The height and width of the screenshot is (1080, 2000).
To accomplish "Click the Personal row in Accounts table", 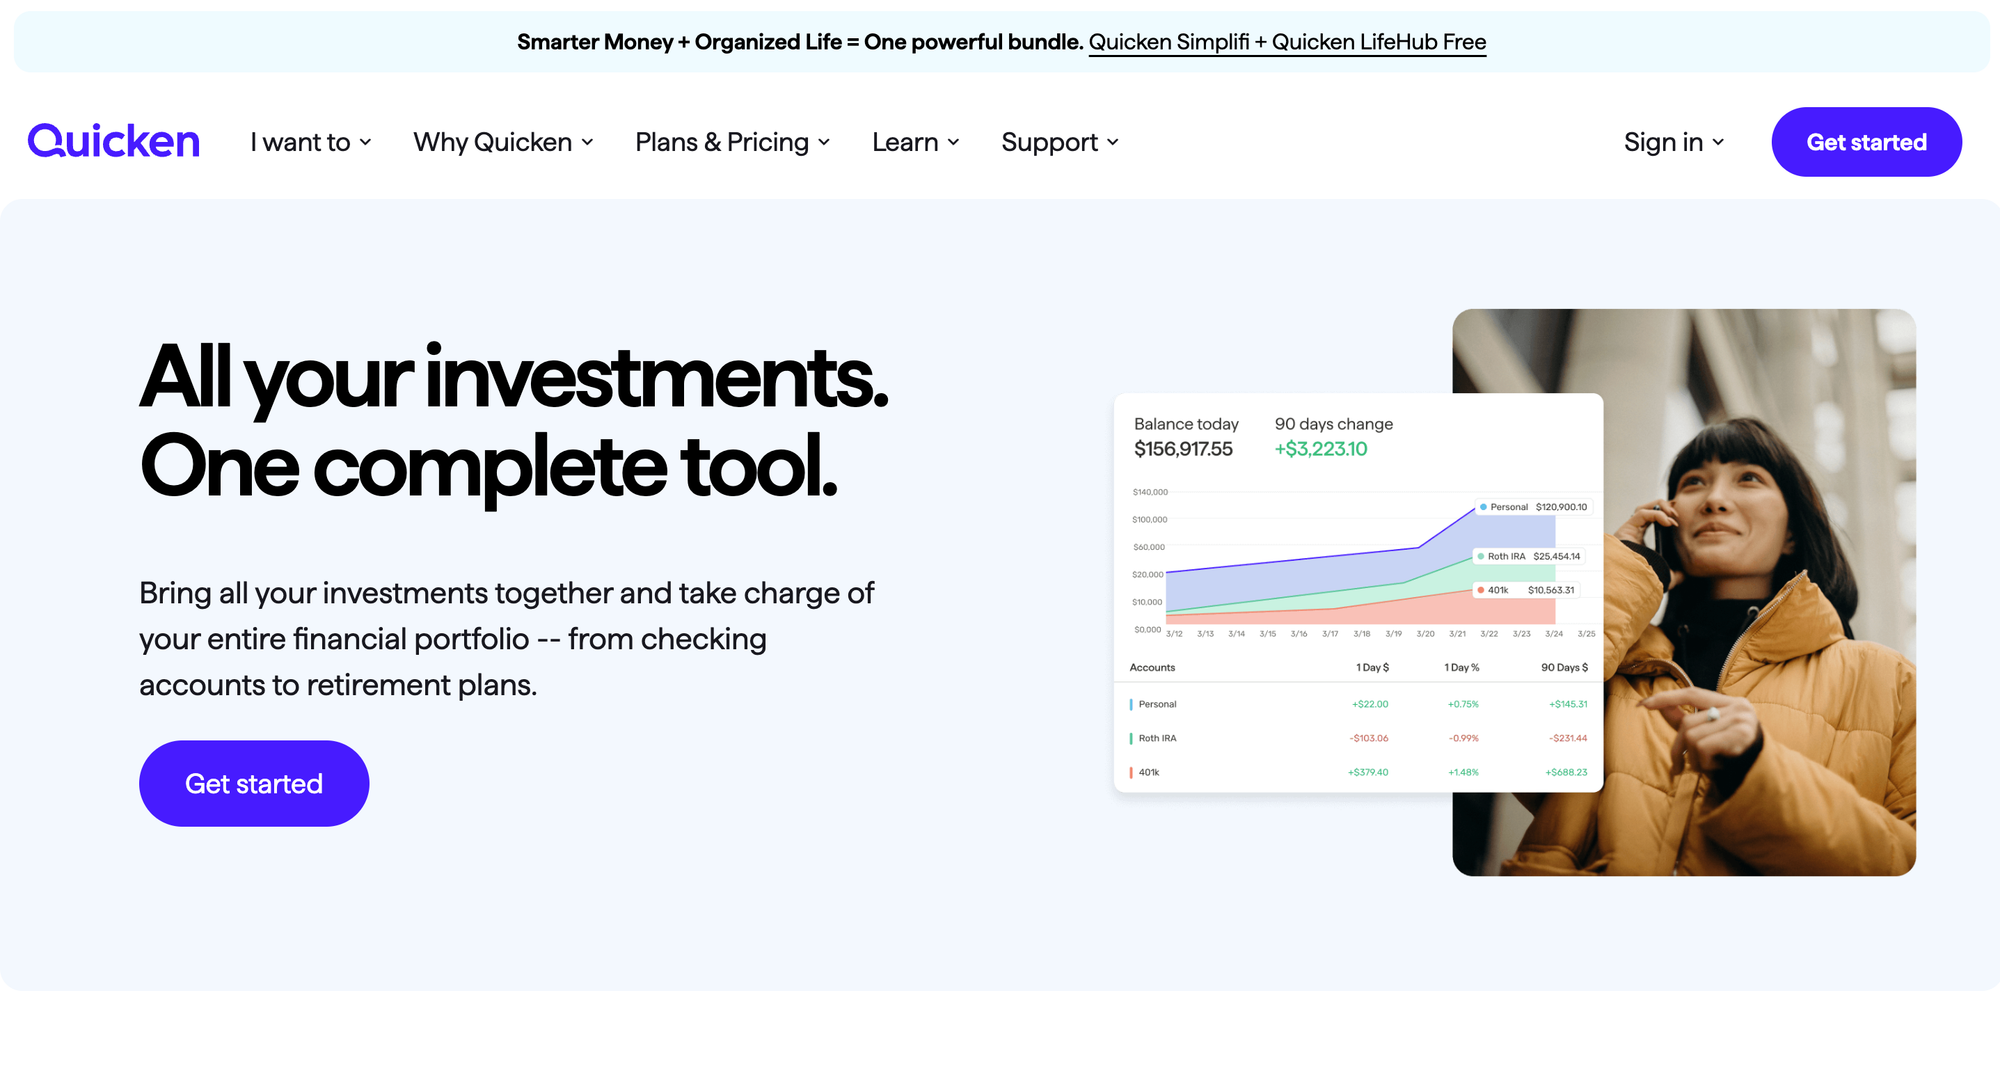I will (1358, 704).
